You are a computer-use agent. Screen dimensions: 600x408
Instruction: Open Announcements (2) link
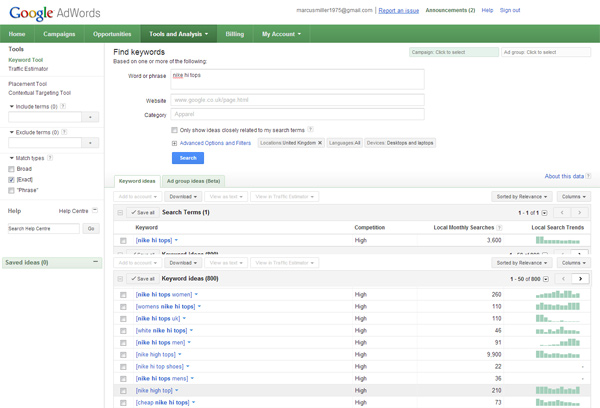(x=450, y=10)
